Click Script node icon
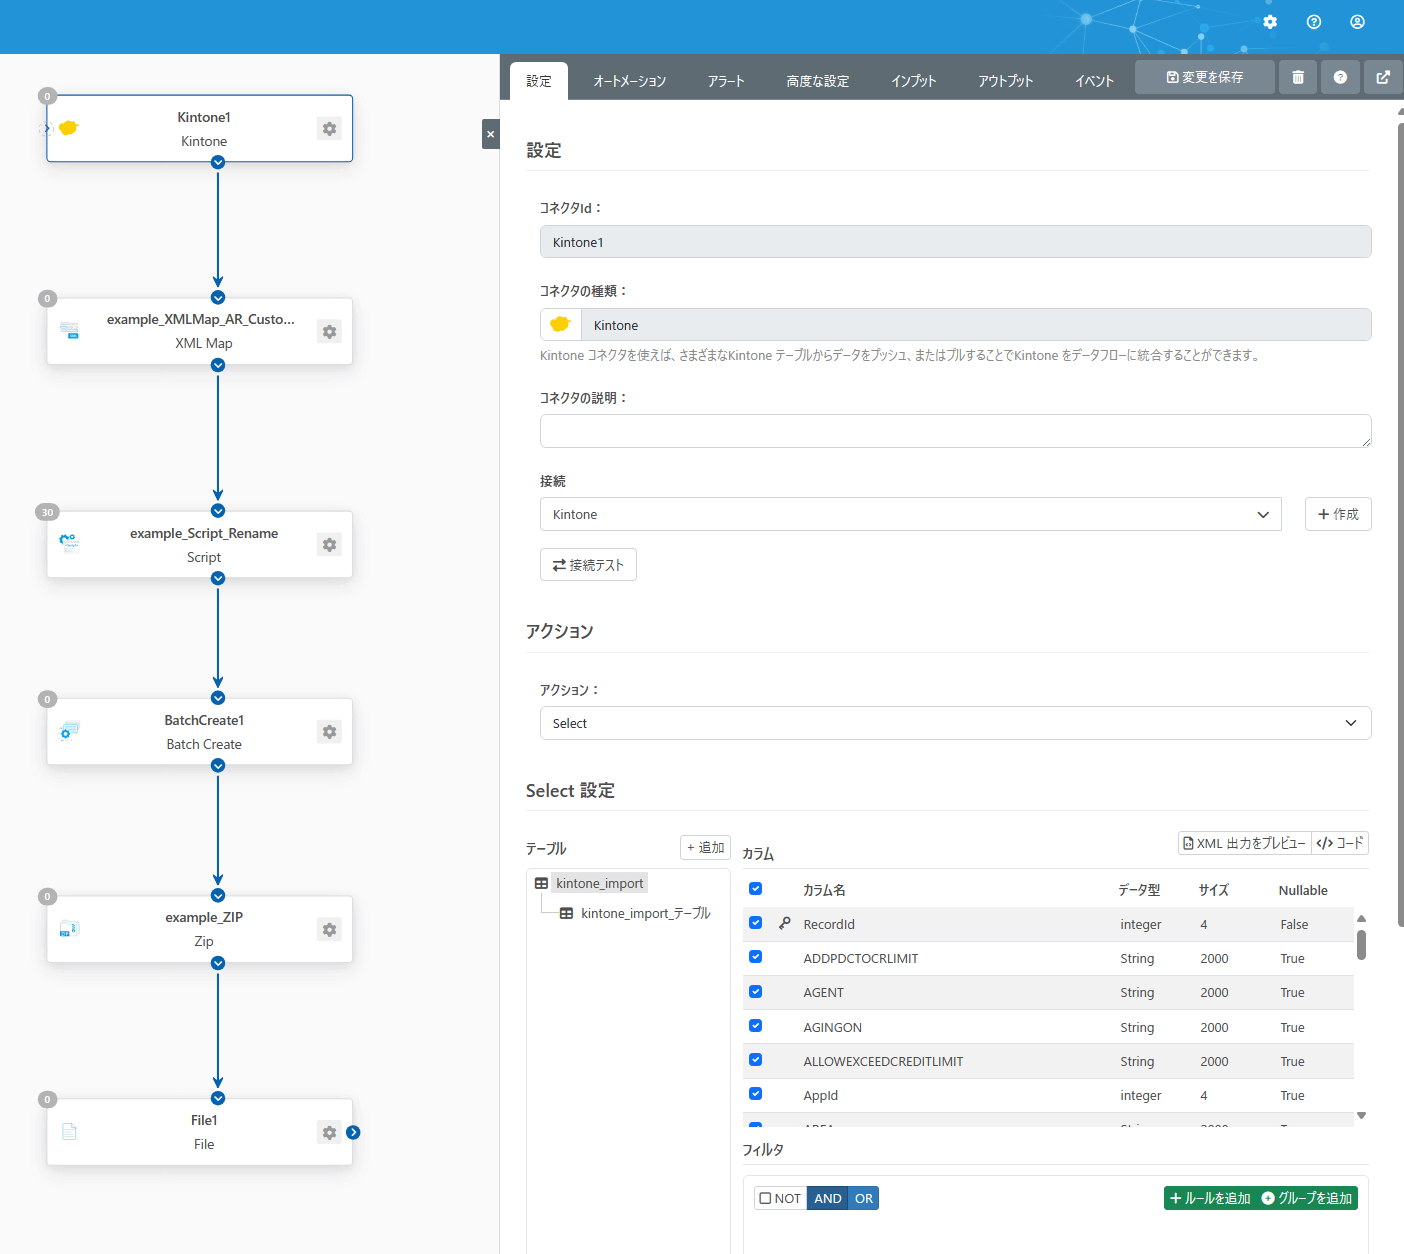 69,543
